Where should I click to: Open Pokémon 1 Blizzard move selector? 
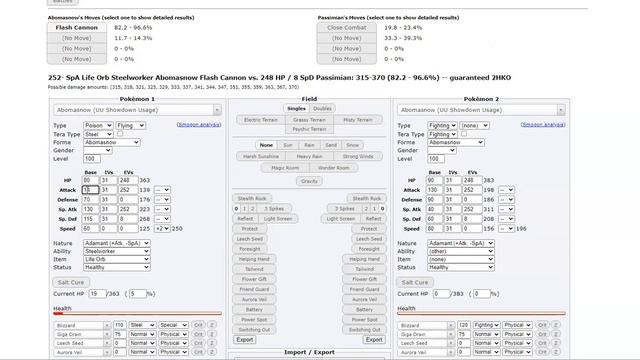click(82, 325)
